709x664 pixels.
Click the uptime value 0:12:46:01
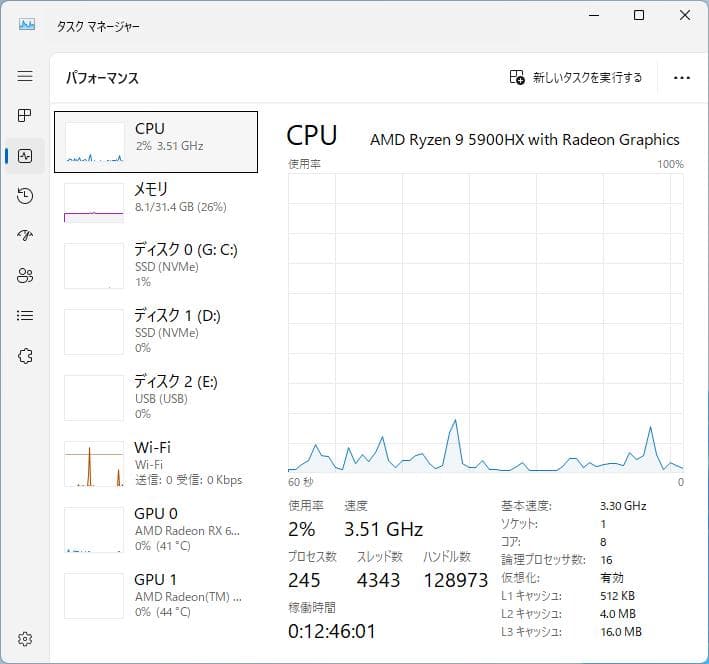tap(332, 631)
